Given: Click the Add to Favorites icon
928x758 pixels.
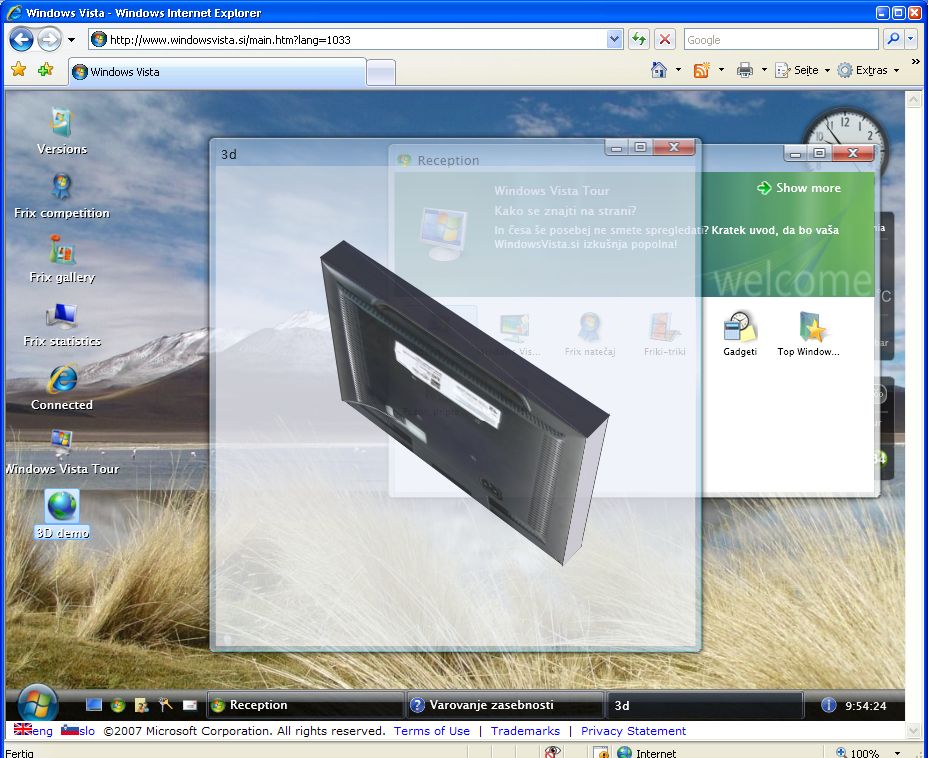Looking at the screenshot, I should (x=45, y=70).
